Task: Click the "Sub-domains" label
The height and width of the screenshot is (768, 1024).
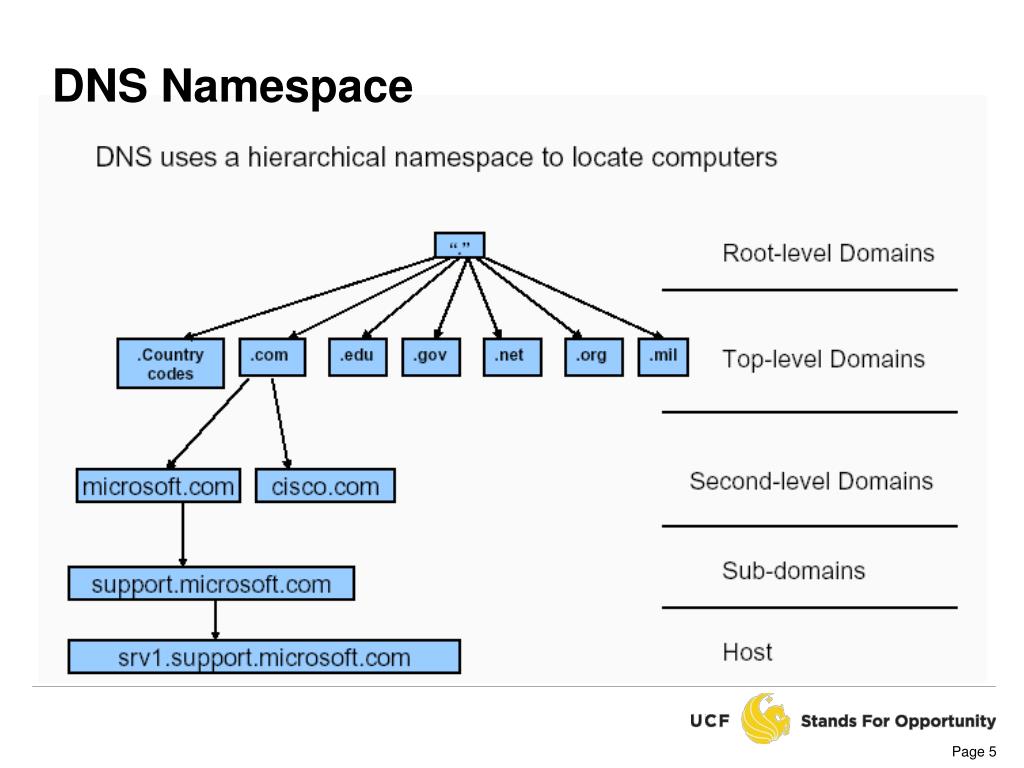Action: click(x=793, y=571)
